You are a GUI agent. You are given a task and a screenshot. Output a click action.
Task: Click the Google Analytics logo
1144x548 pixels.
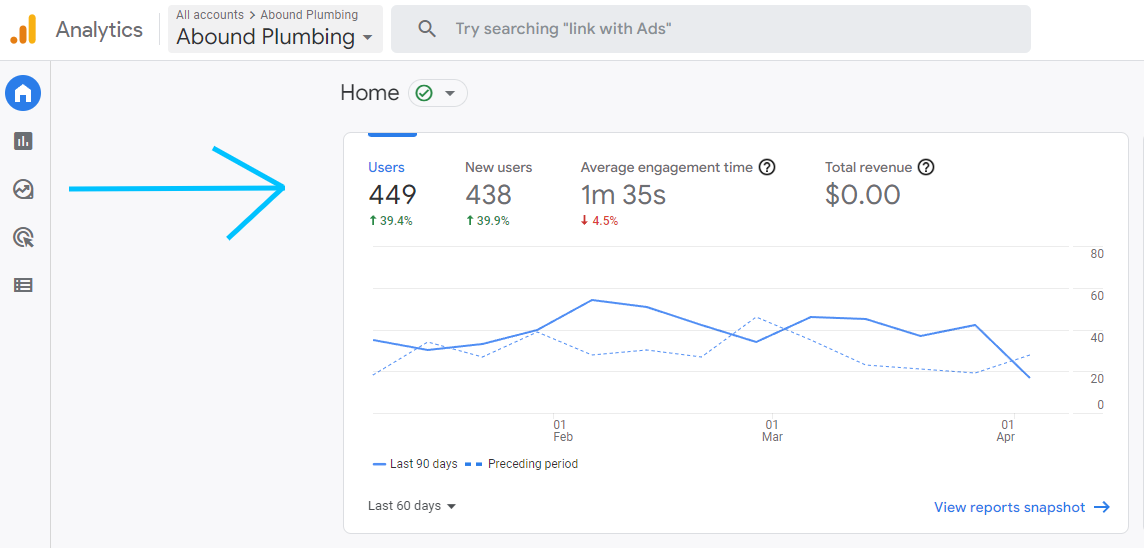click(x=23, y=29)
